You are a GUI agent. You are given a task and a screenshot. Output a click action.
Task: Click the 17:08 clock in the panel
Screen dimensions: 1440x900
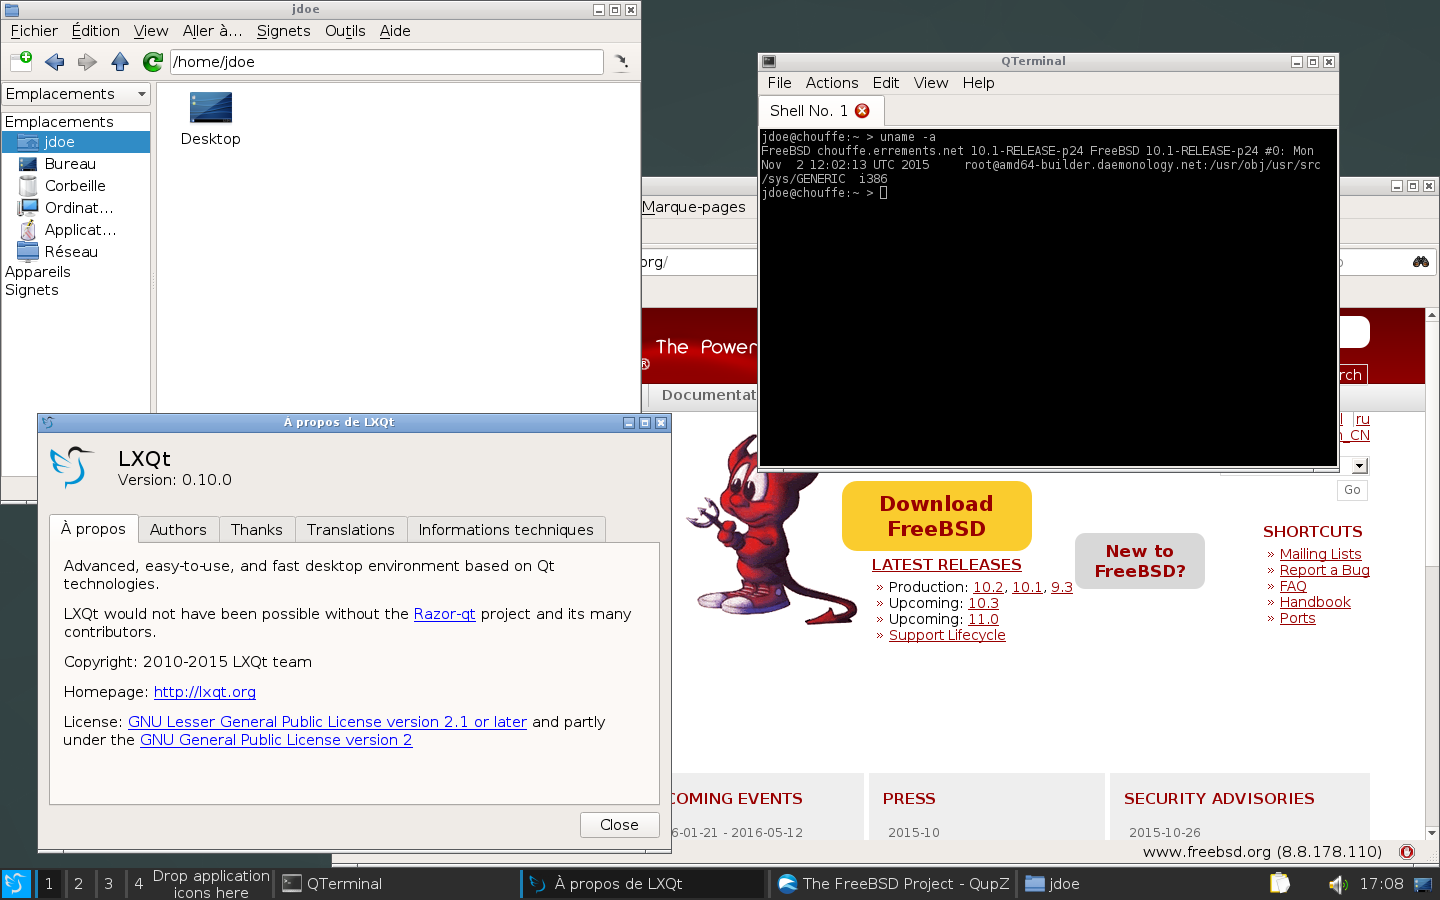(x=1382, y=884)
